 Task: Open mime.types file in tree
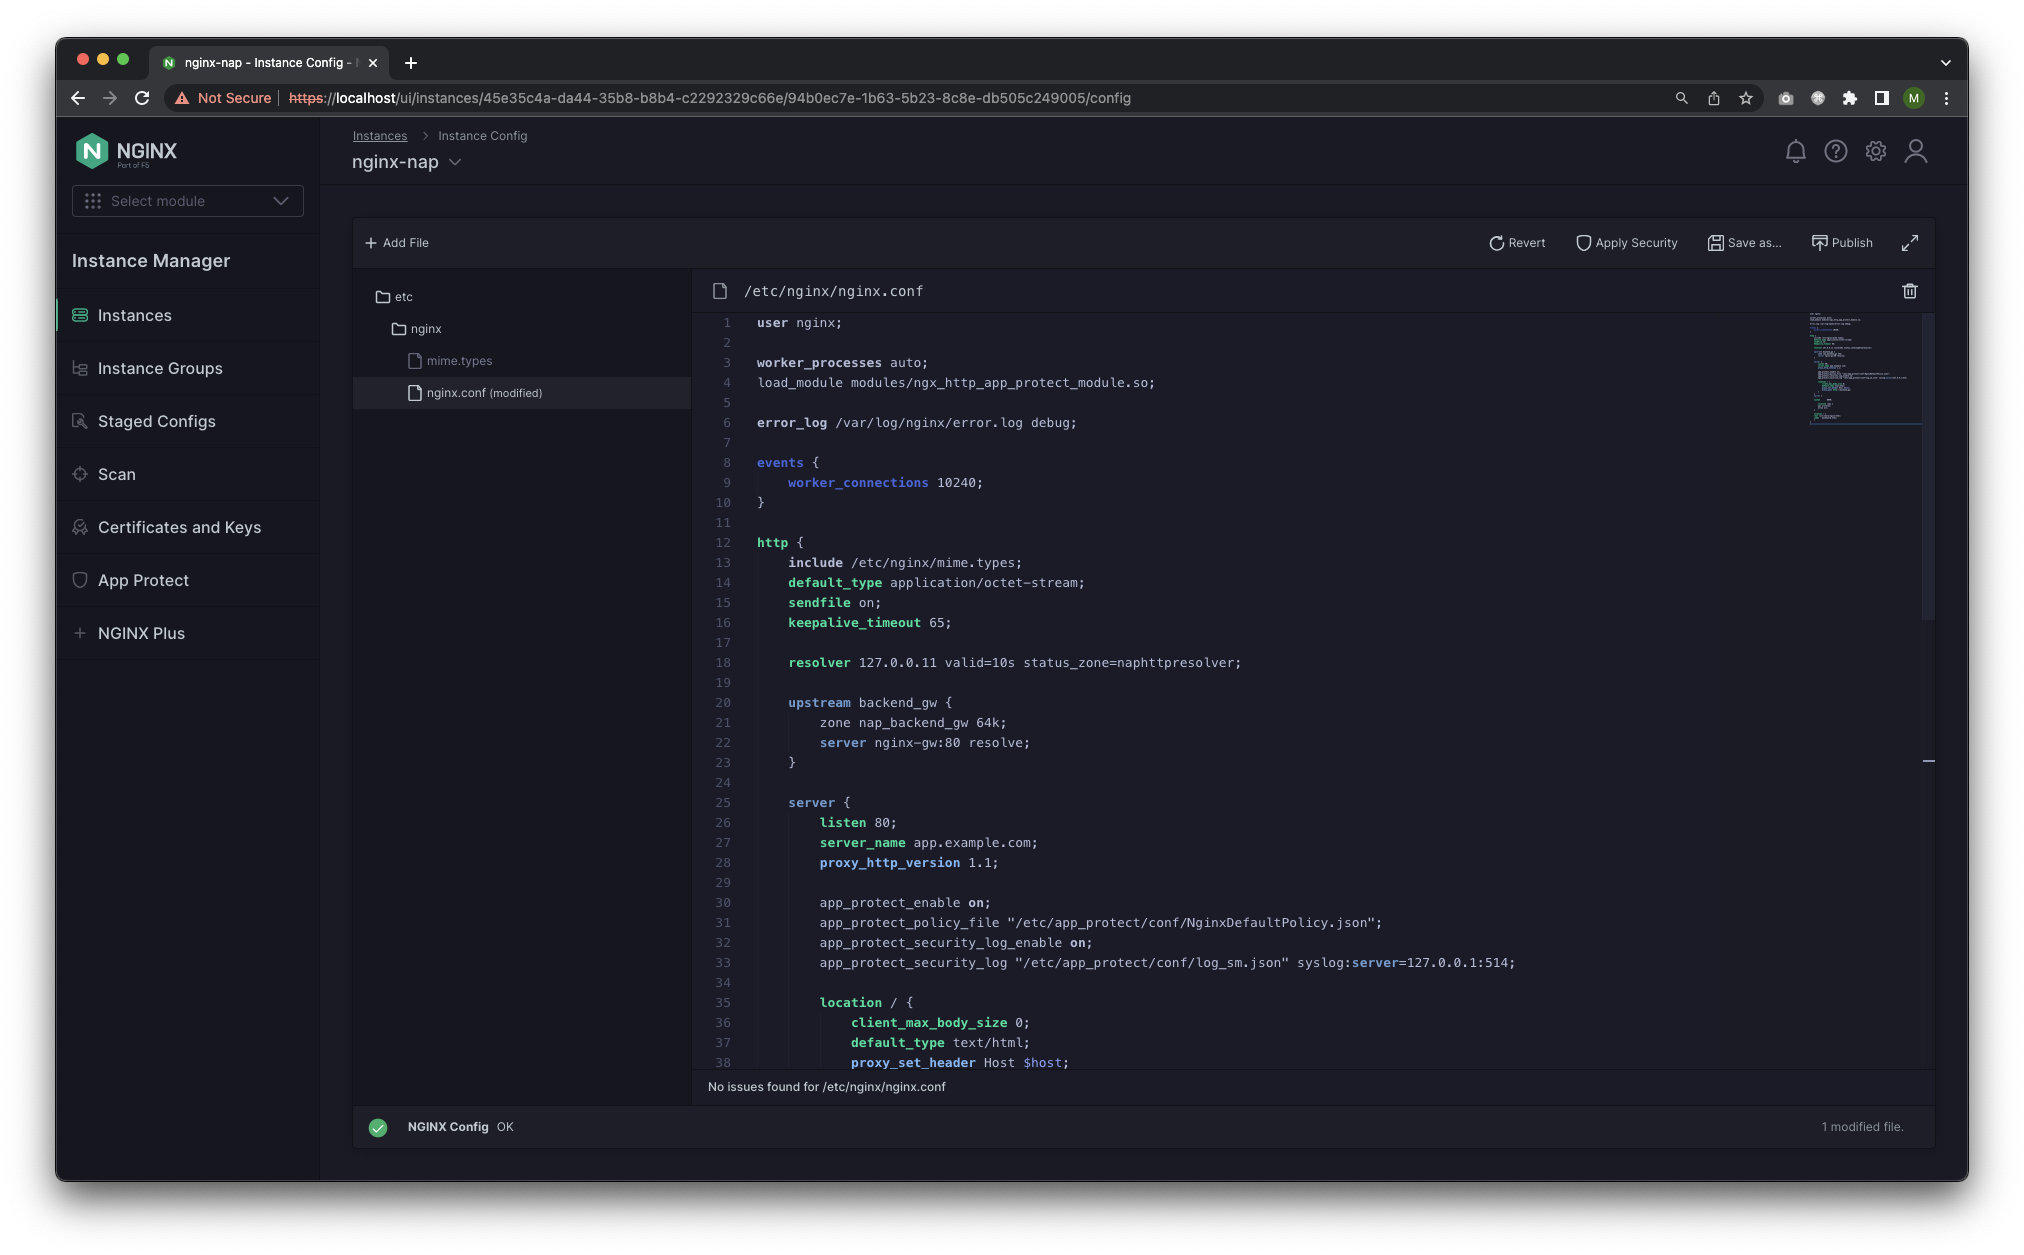coord(458,361)
